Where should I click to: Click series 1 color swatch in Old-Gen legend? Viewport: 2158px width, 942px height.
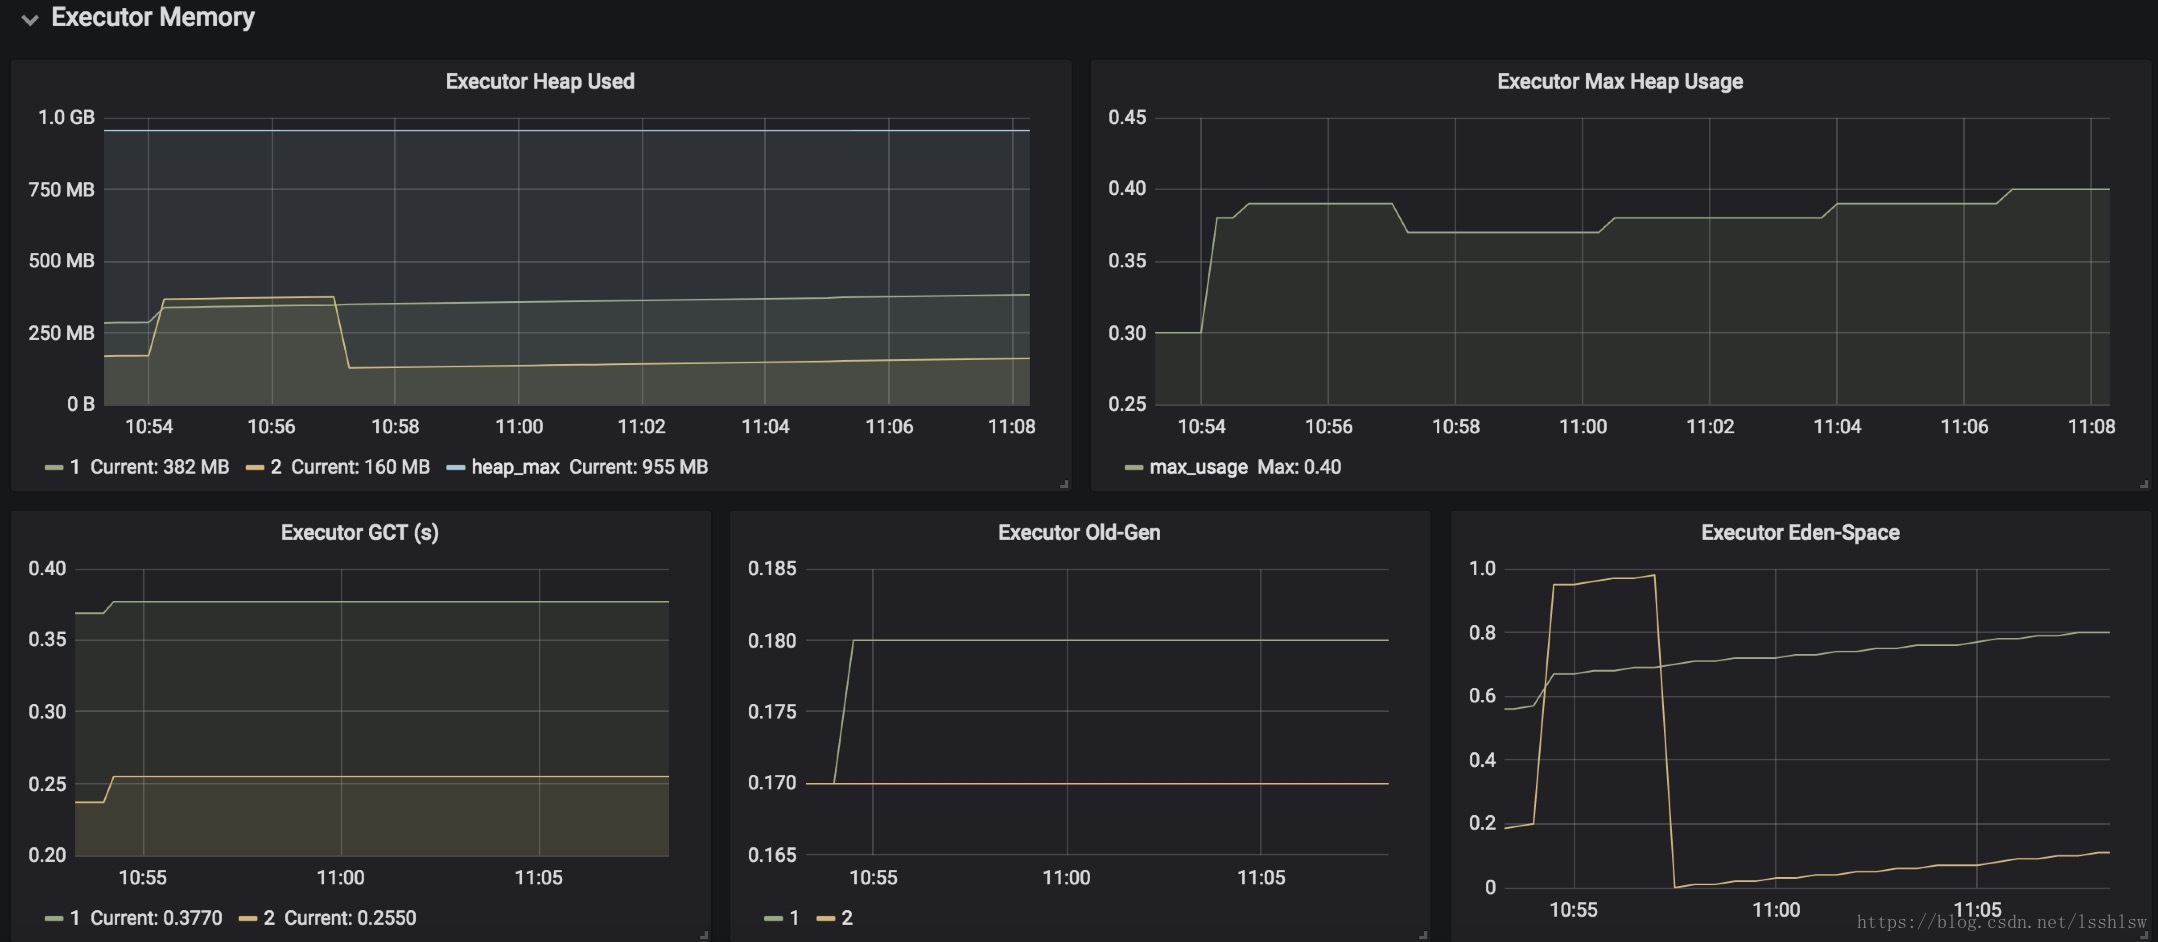[773, 919]
